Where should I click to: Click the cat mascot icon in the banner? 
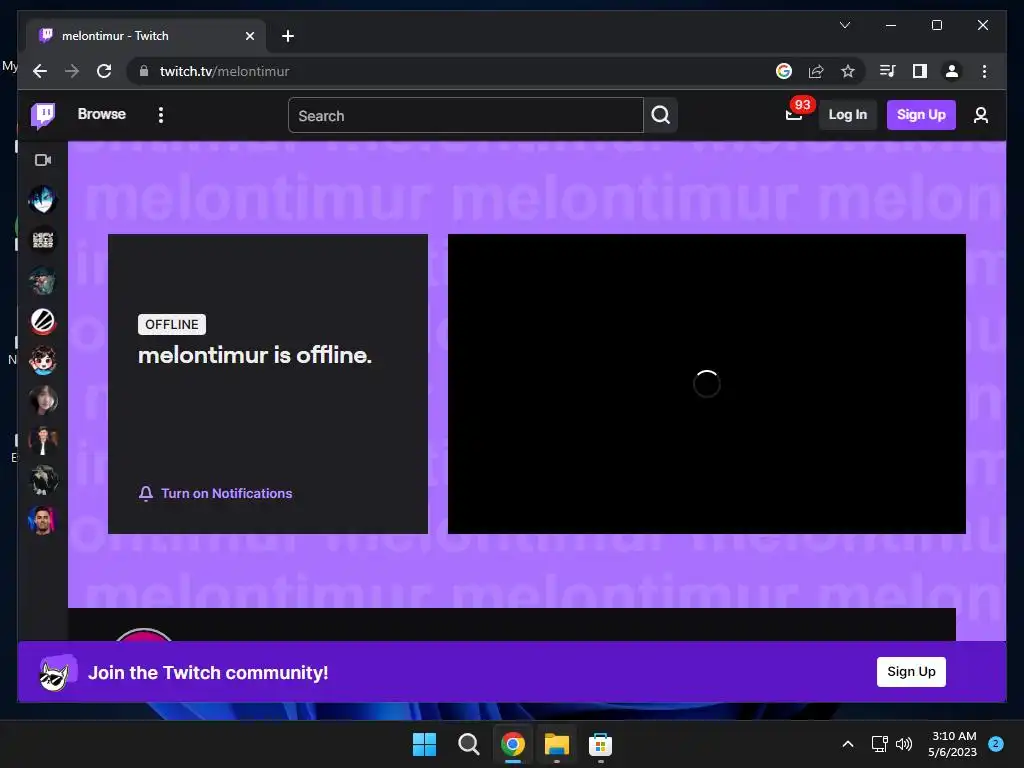[x=56, y=673]
